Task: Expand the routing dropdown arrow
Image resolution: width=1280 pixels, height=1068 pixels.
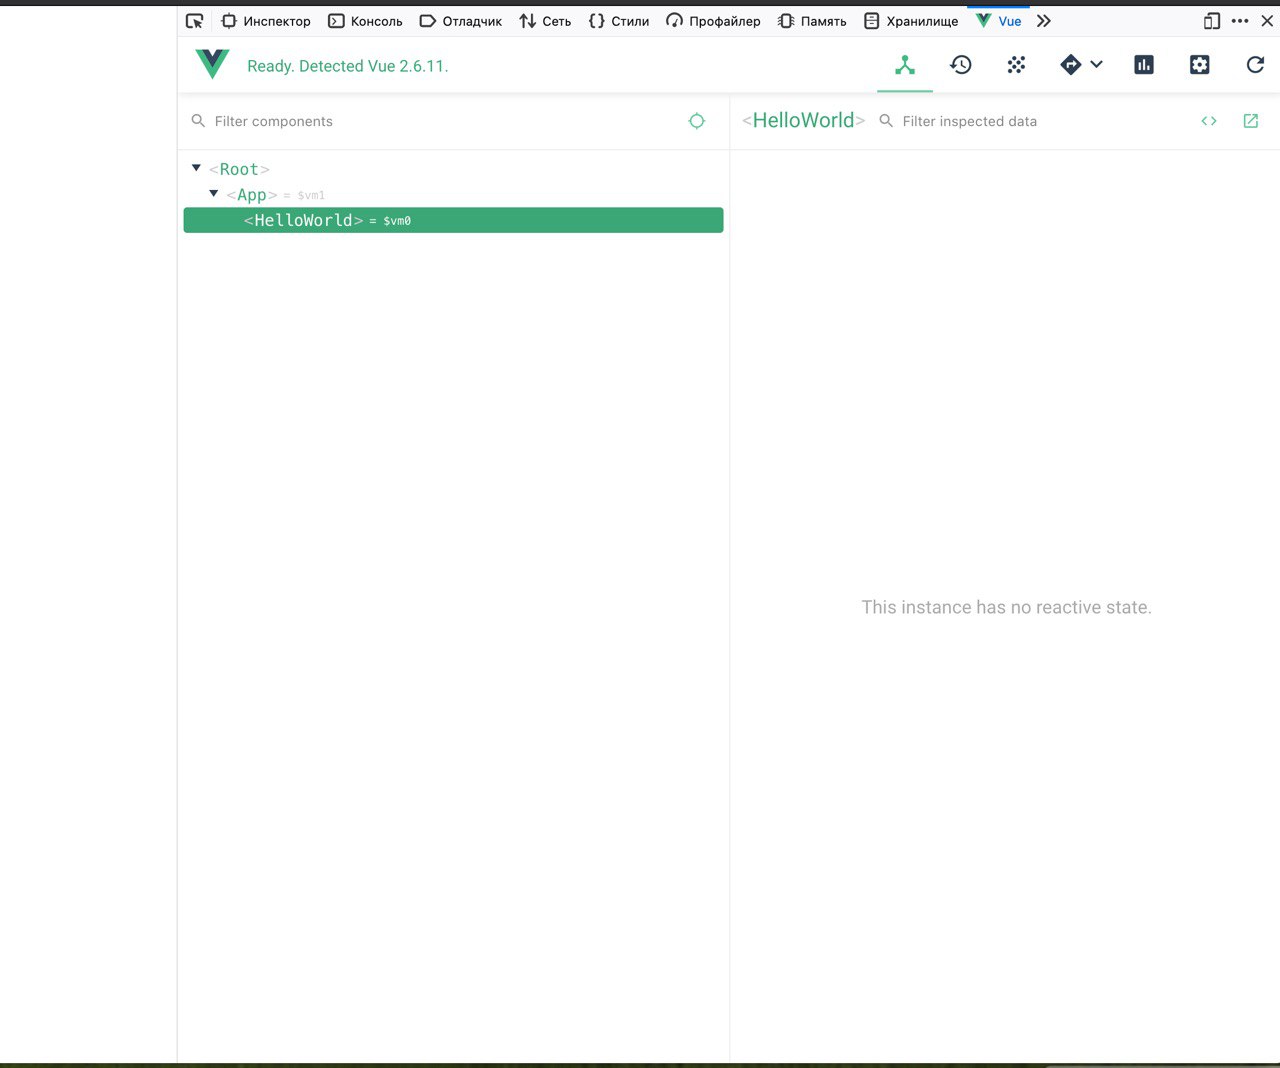Action: coord(1097,64)
